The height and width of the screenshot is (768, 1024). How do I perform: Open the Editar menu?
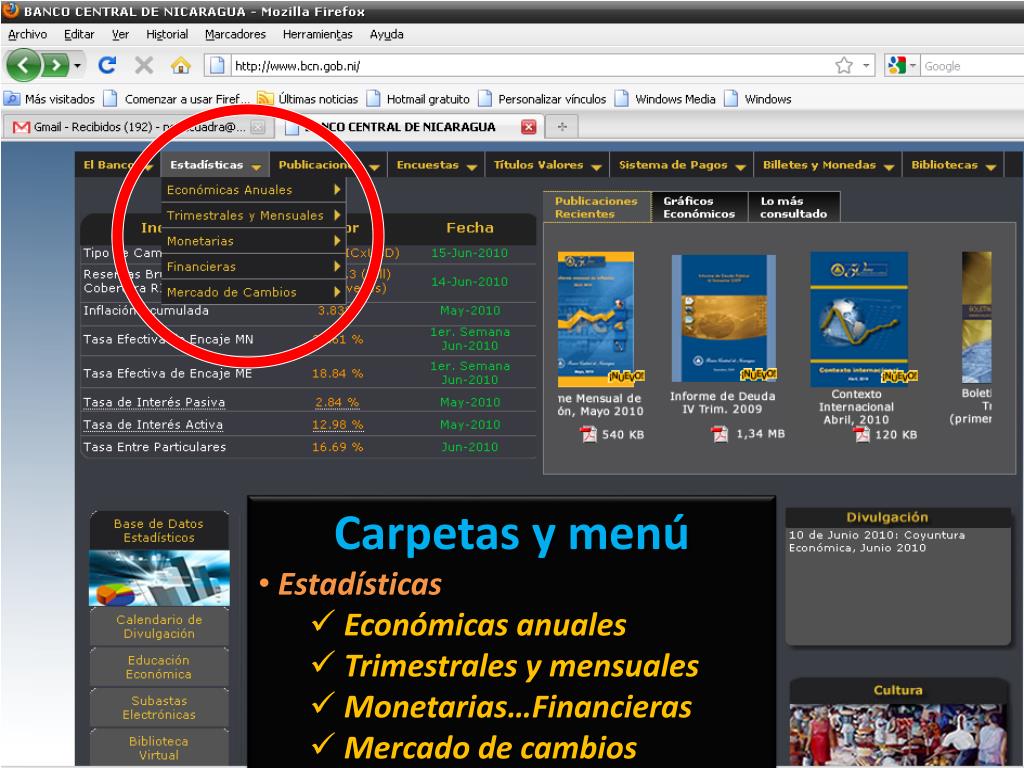[x=79, y=35]
